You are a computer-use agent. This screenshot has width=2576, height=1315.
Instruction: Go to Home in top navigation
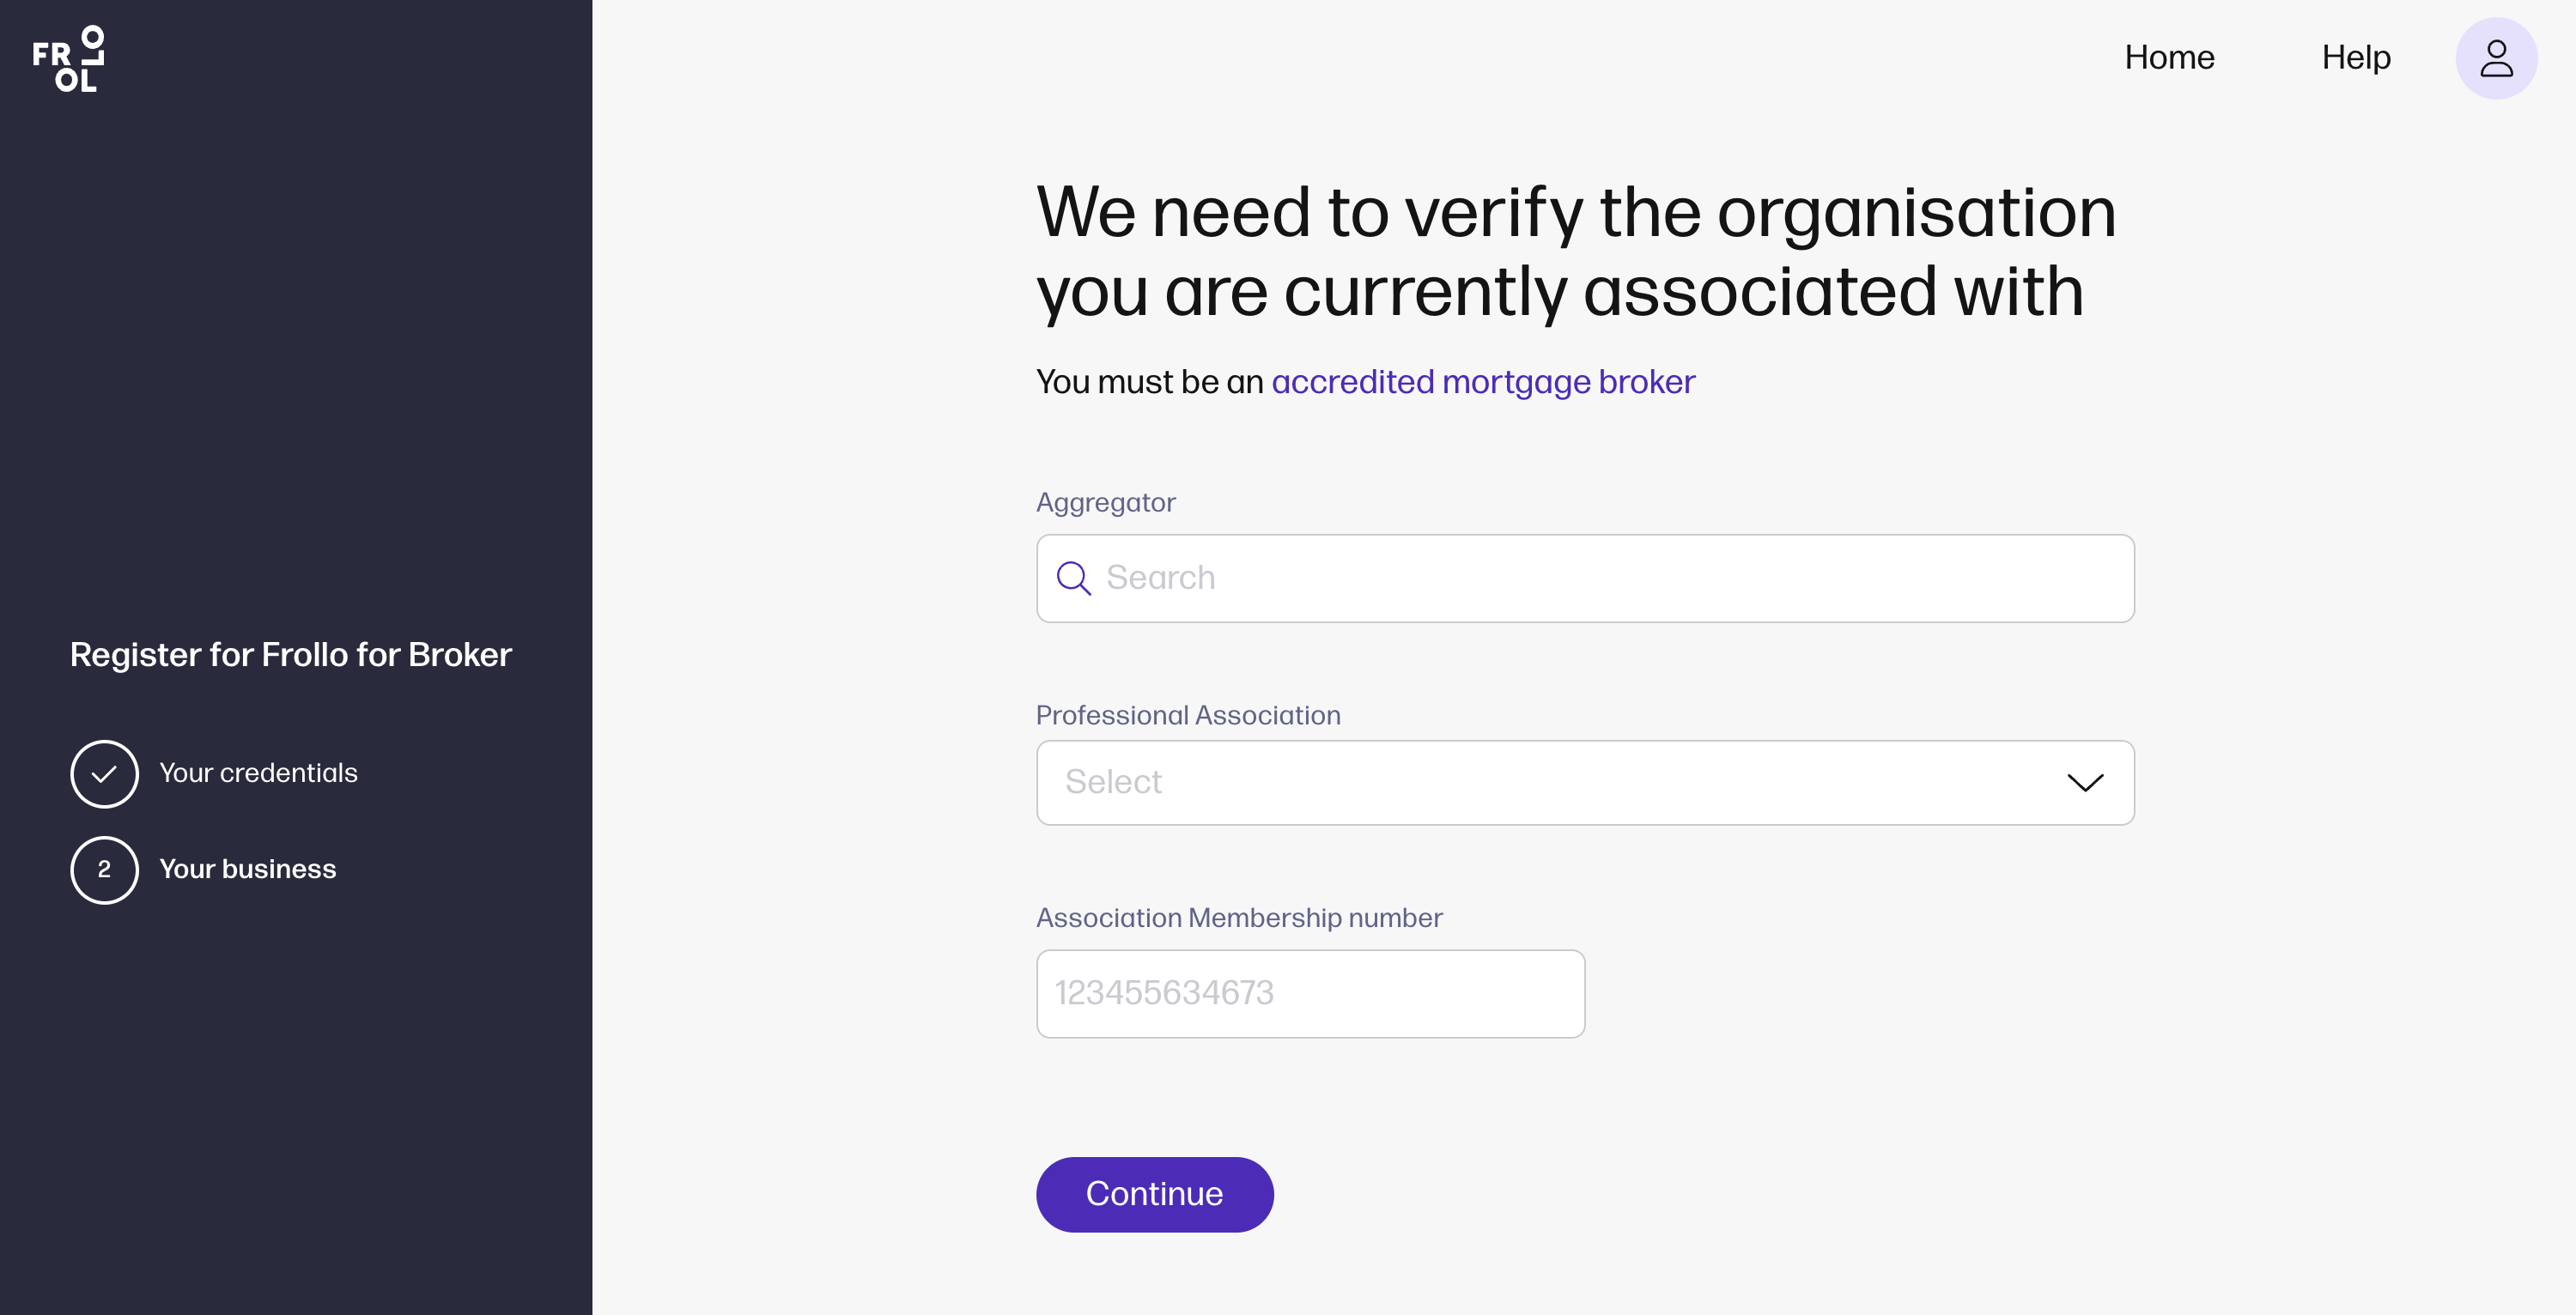pyautogui.click(x=2169, y=58)
